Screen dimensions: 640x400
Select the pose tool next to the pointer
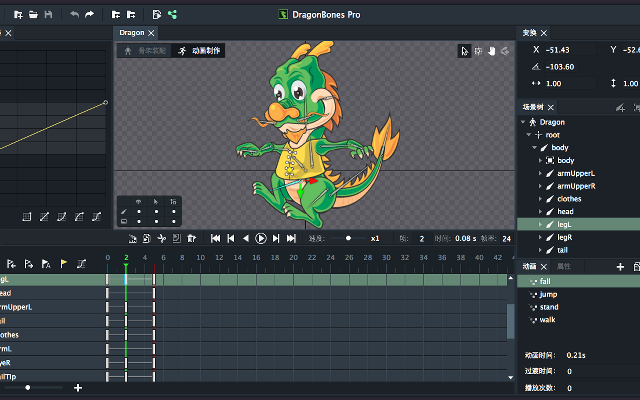click(478, 51)
